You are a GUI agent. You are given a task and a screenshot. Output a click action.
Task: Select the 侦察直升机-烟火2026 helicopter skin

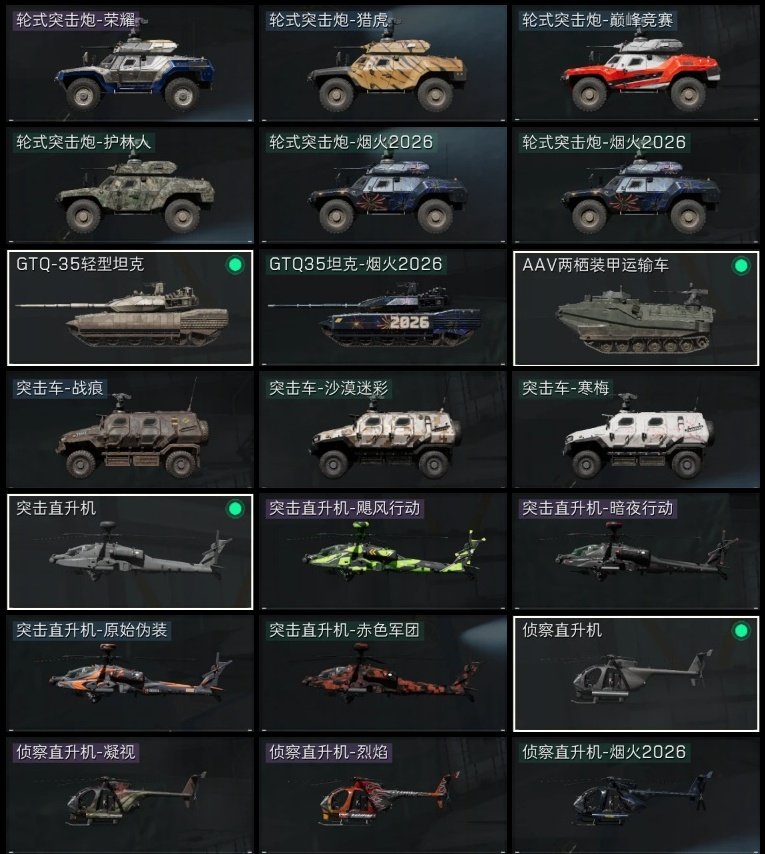(636, 795)
